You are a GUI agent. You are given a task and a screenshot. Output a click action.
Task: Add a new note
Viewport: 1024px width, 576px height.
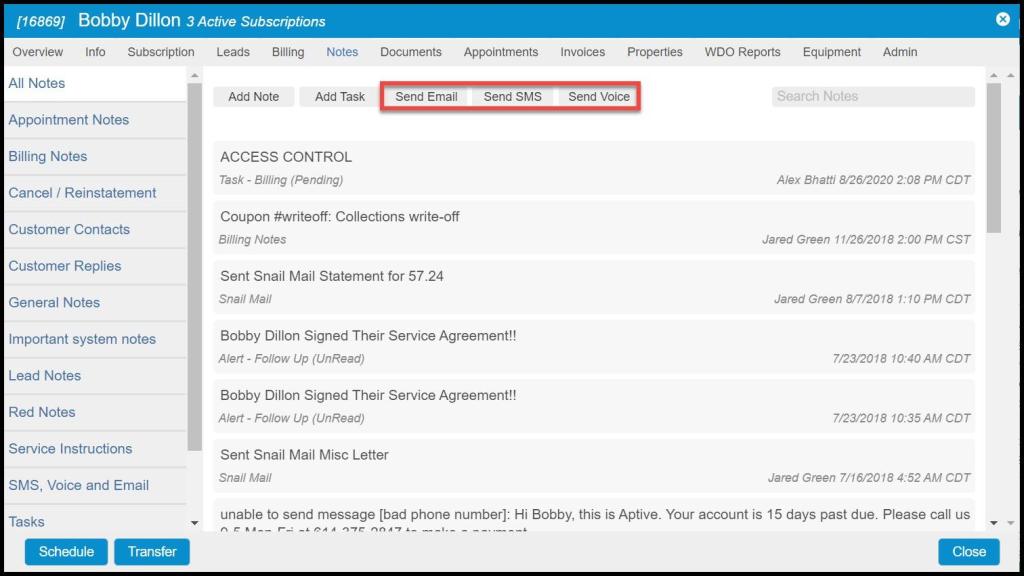tap(253, 97)
